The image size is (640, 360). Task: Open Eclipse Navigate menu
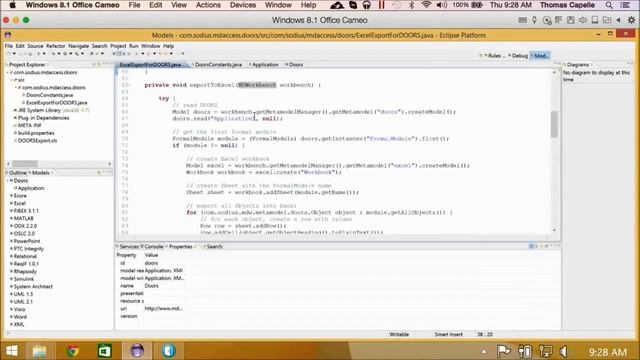(78, 46)
